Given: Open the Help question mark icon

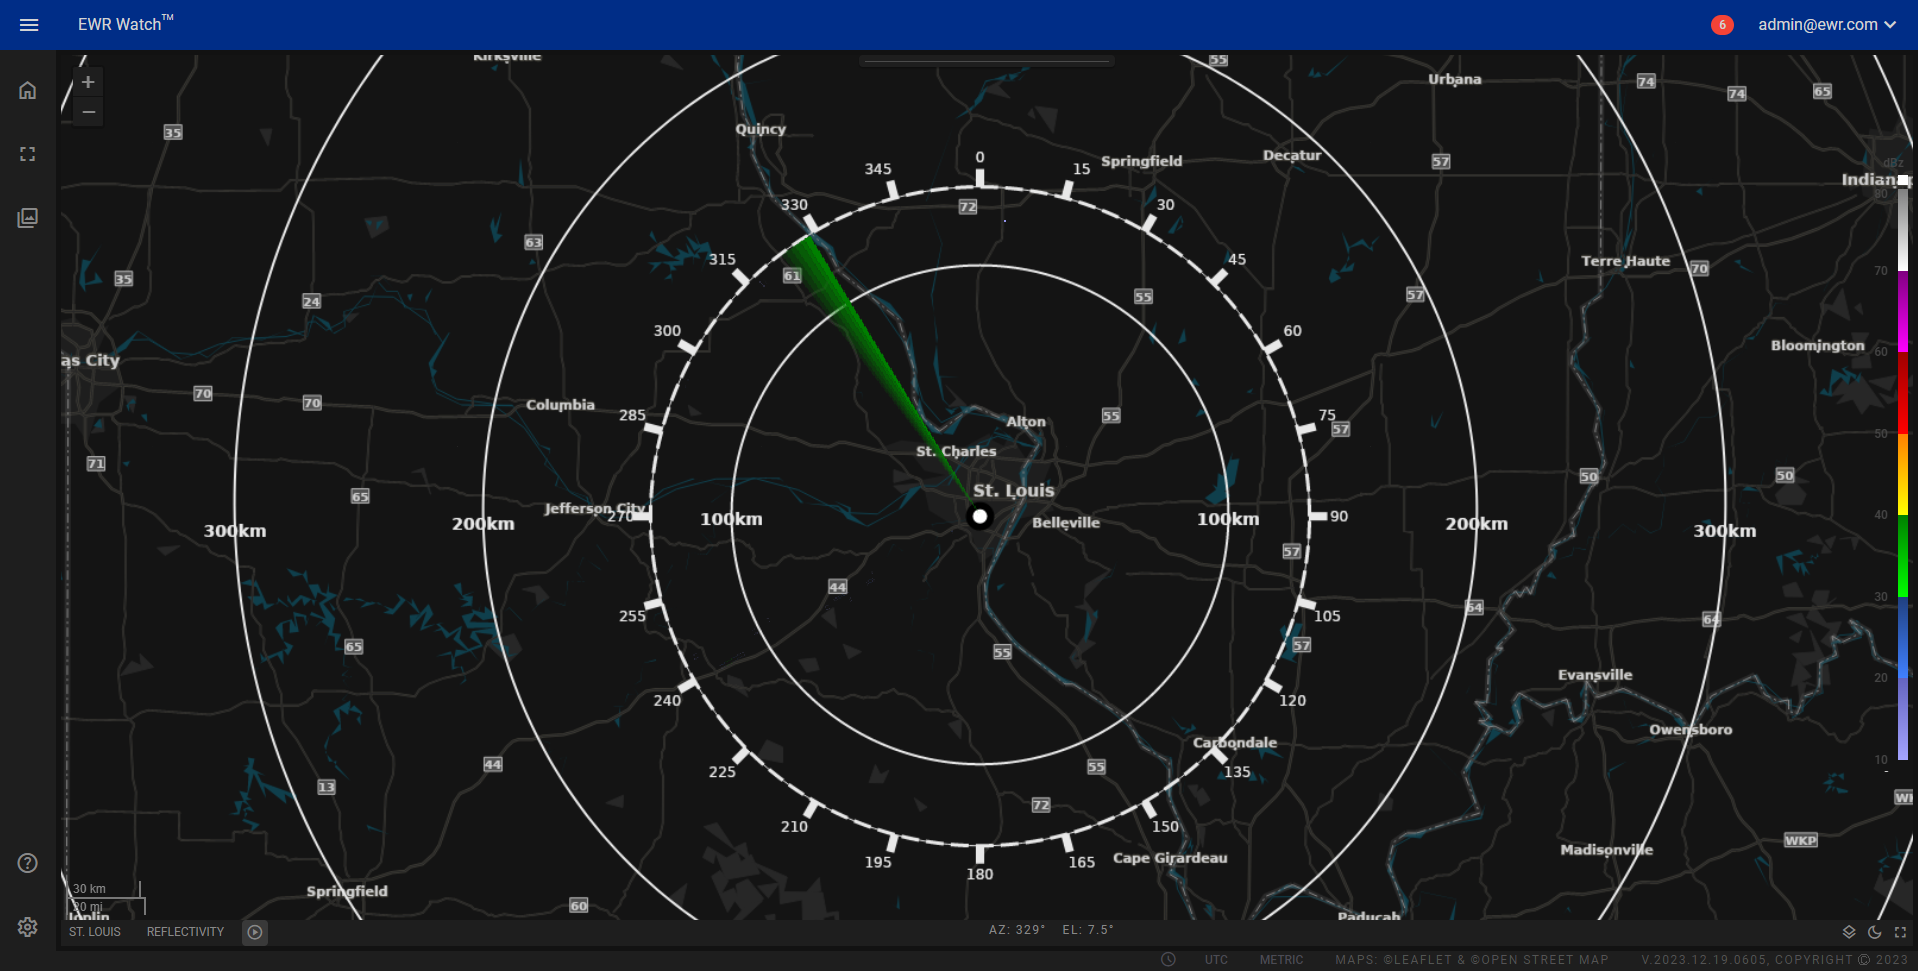Looking at the screenshot, I should tap(28, 863).
